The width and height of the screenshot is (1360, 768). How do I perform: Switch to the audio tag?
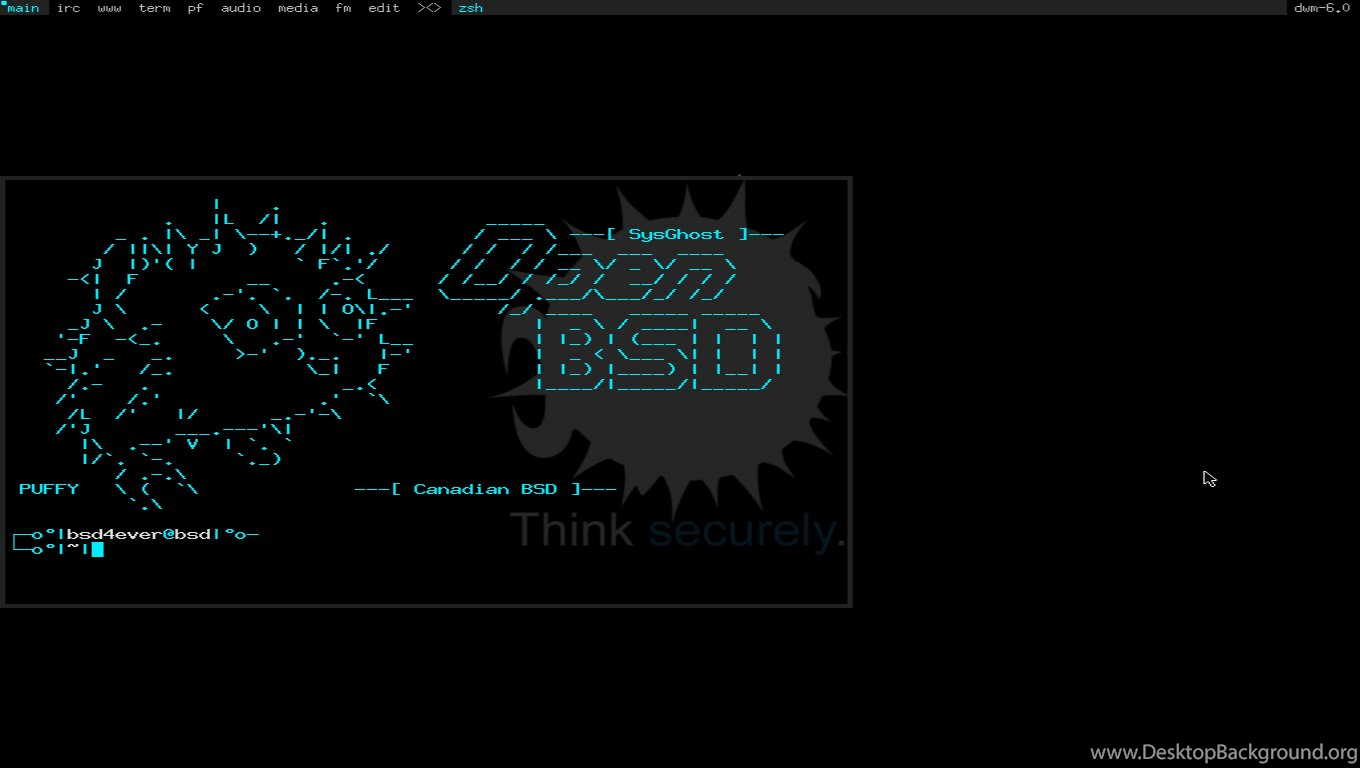pos(240,8)
